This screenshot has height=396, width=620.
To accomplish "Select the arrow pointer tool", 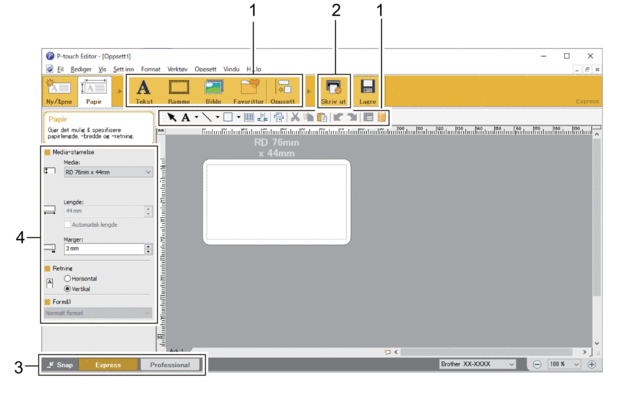I will 172,117.
